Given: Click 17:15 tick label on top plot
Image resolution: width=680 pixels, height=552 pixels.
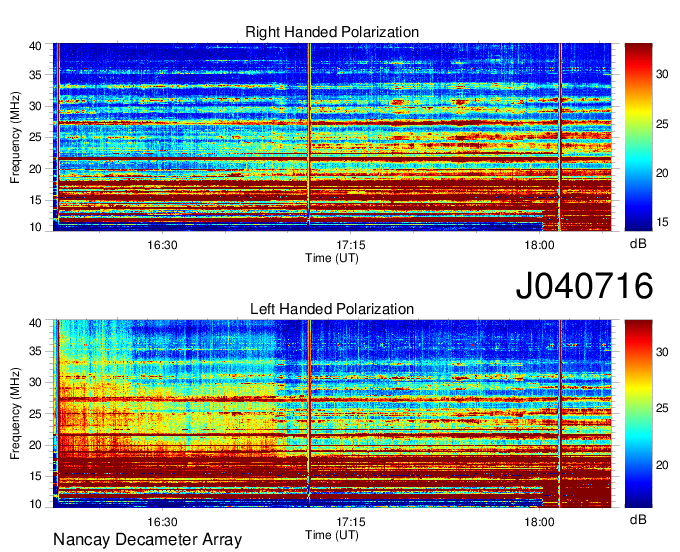Looking at the screenshot, I should 351,245.
